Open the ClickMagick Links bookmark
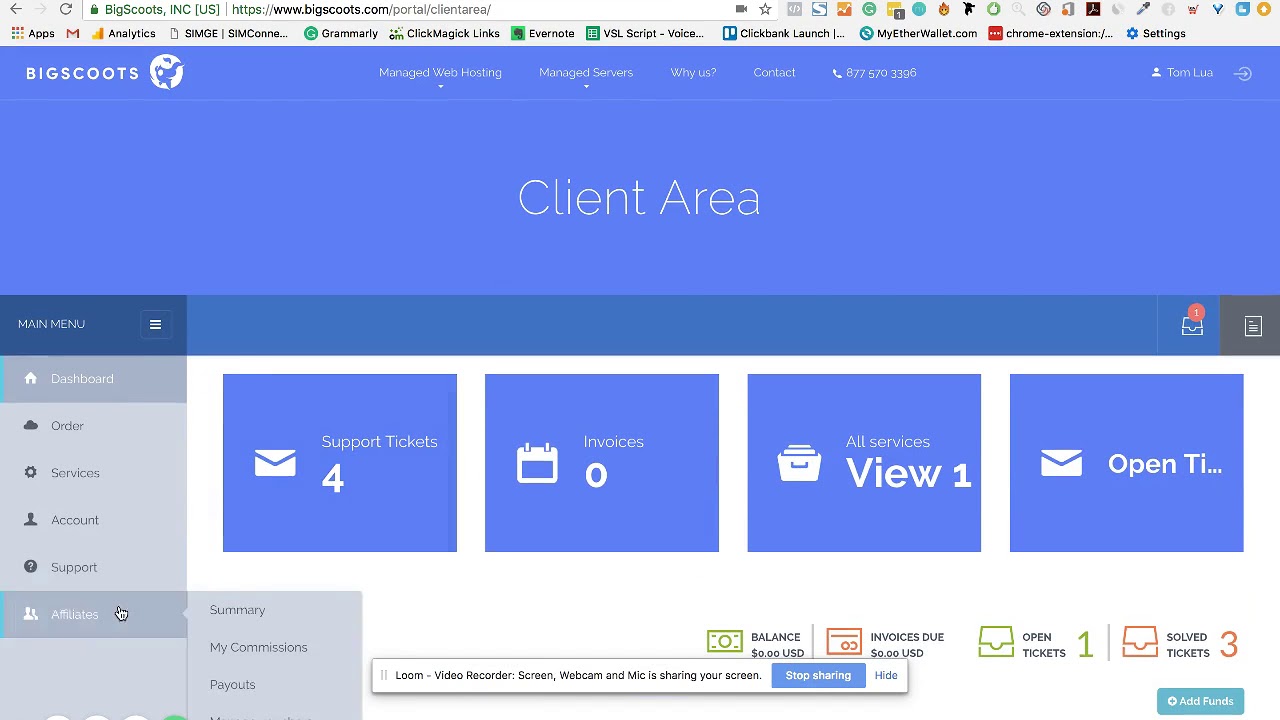This screenshot has width=1280, height=720. coord(444,33)
